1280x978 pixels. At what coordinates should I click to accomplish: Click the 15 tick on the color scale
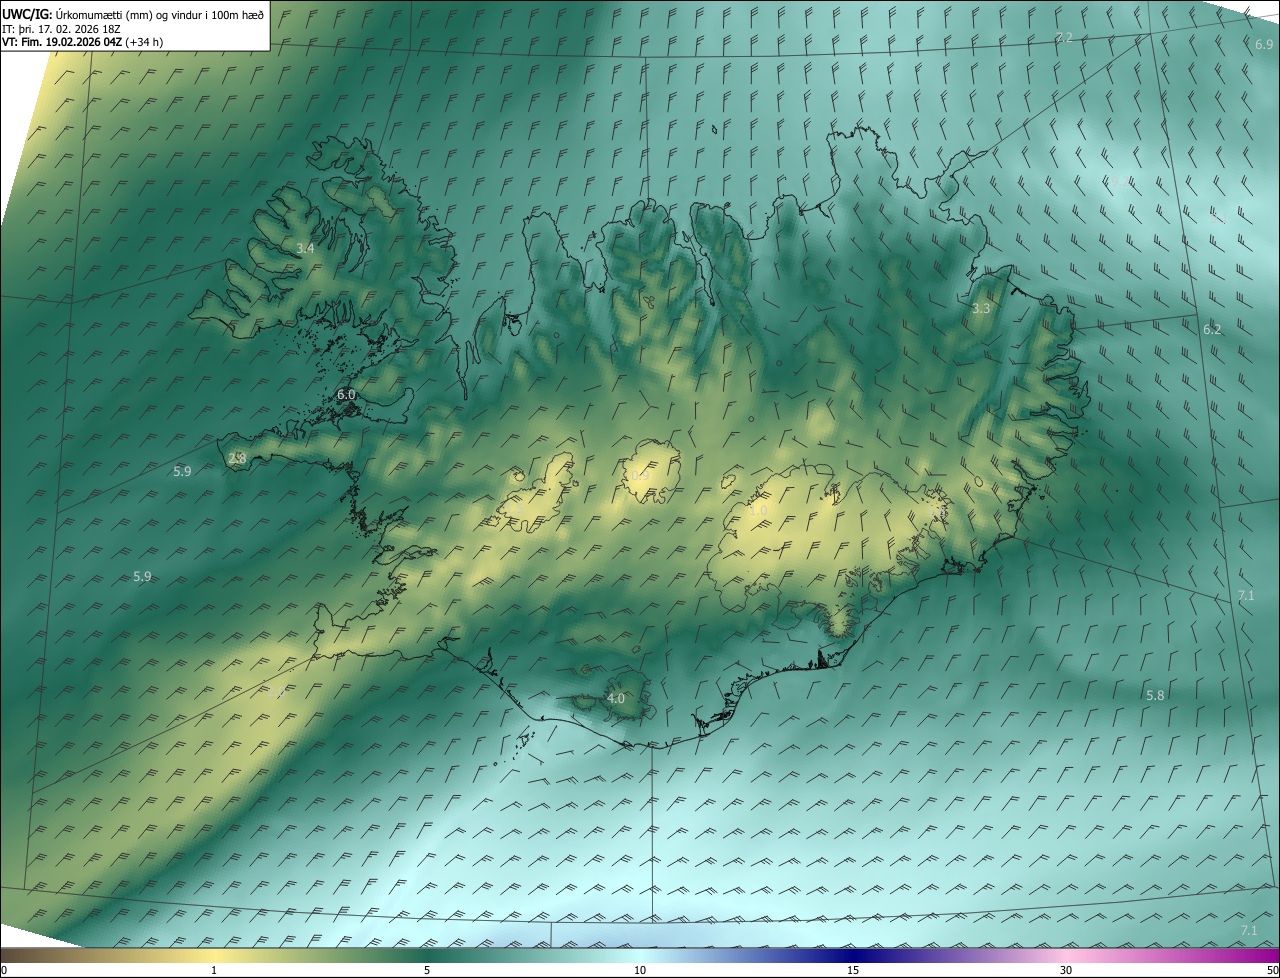tap(853, 970)
